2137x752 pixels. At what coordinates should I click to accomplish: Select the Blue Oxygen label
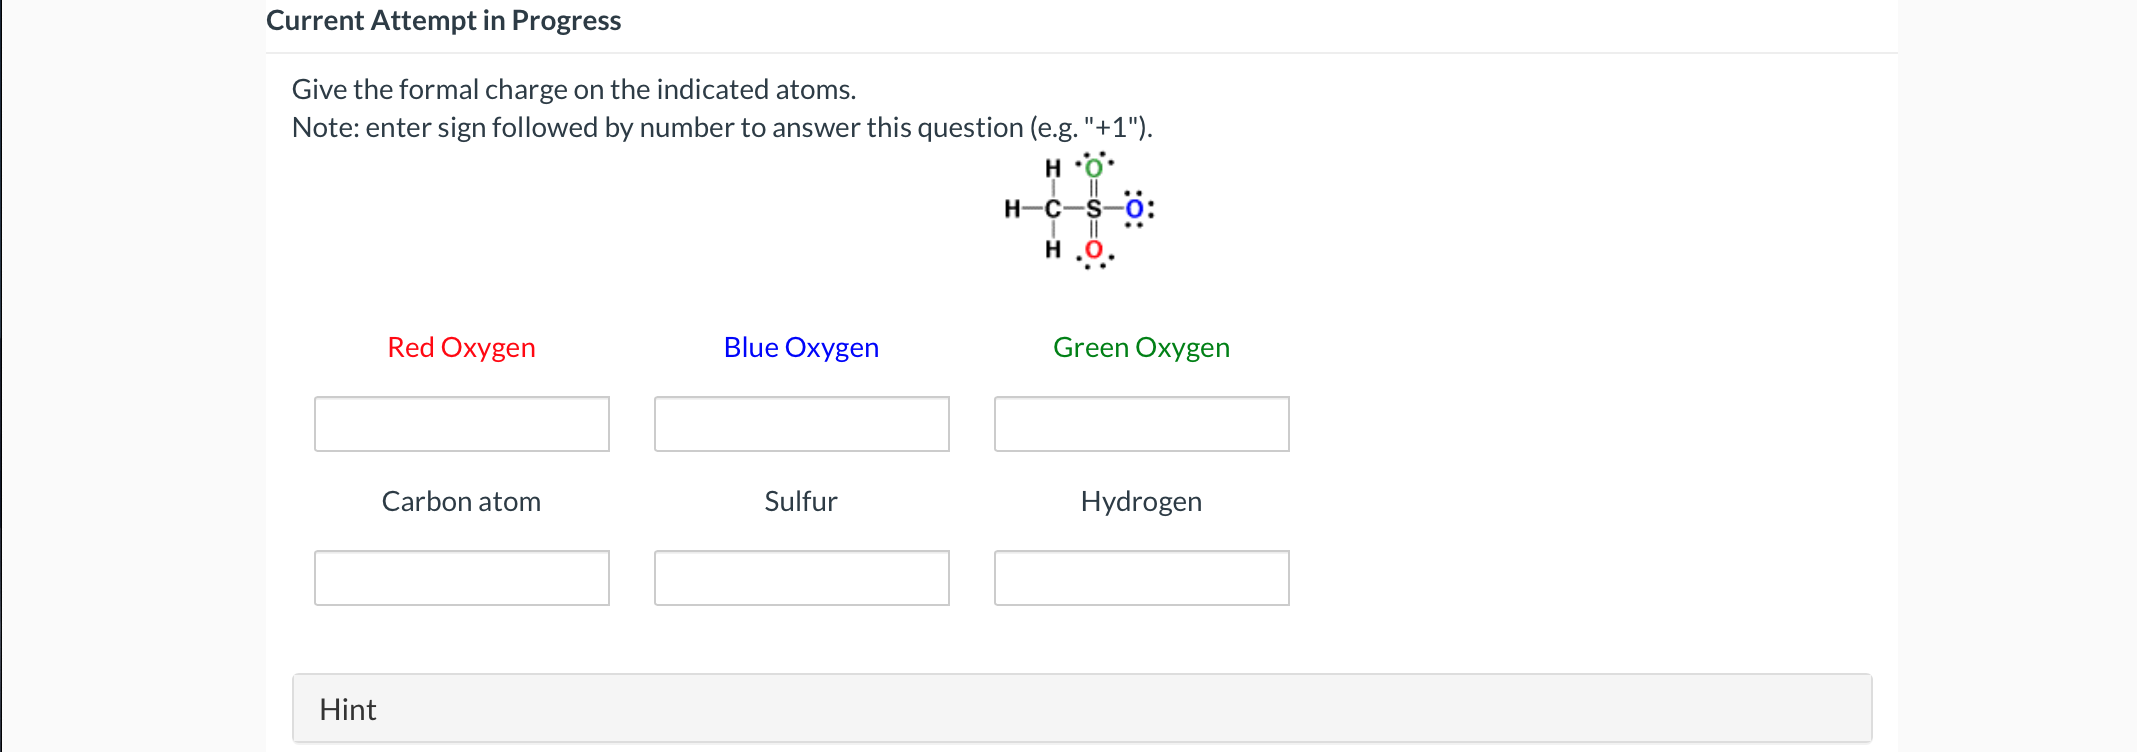coord(801,347)
